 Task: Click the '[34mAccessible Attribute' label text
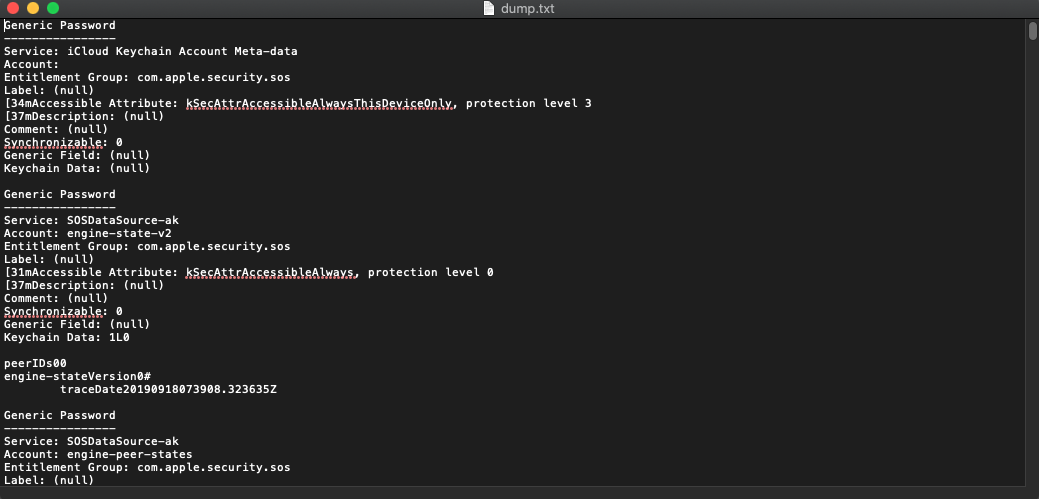point(90,103)
